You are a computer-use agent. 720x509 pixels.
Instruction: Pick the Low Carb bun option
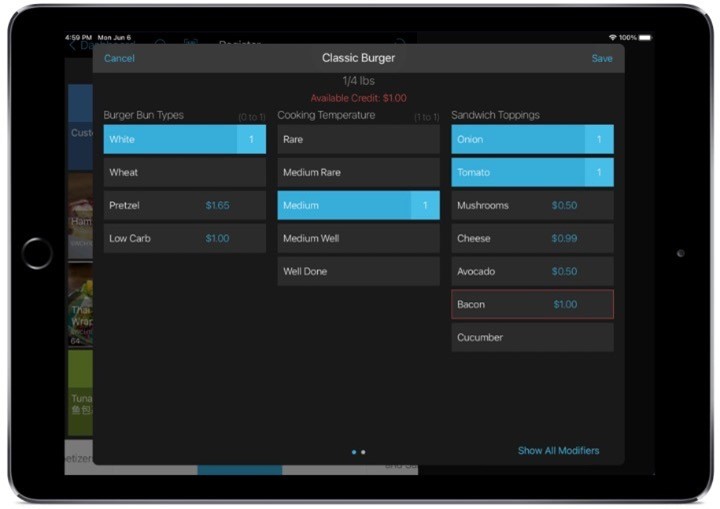pos(184,239)
